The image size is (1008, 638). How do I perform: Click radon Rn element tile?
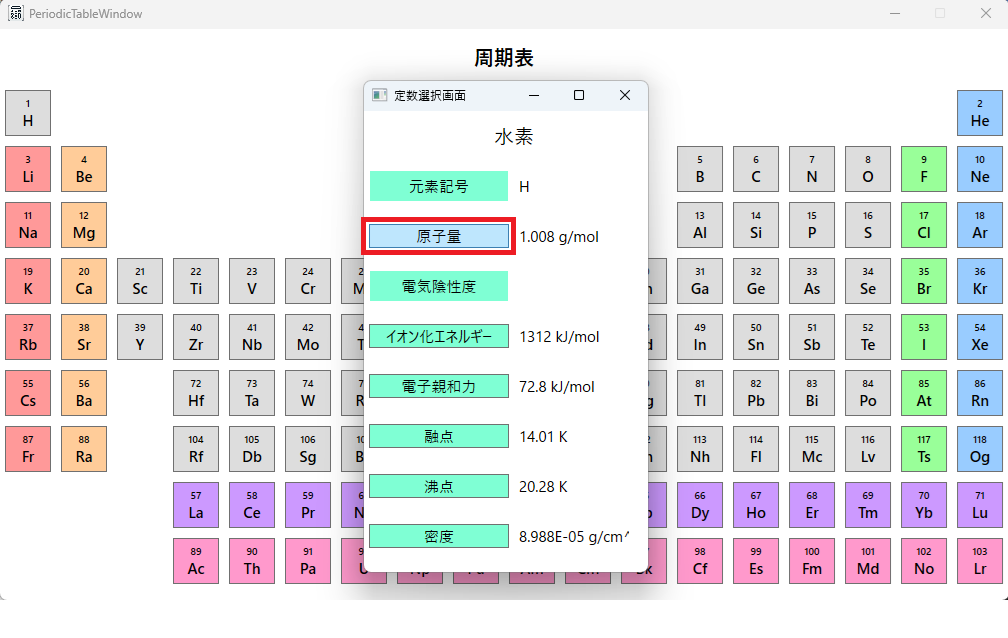[980, 393]
